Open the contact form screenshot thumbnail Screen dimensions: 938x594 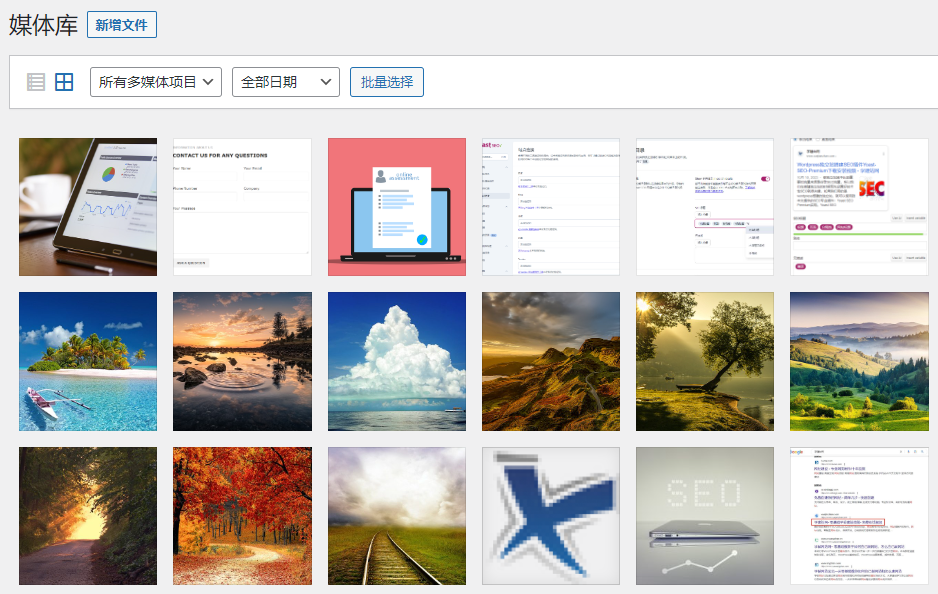coord(242,206)
